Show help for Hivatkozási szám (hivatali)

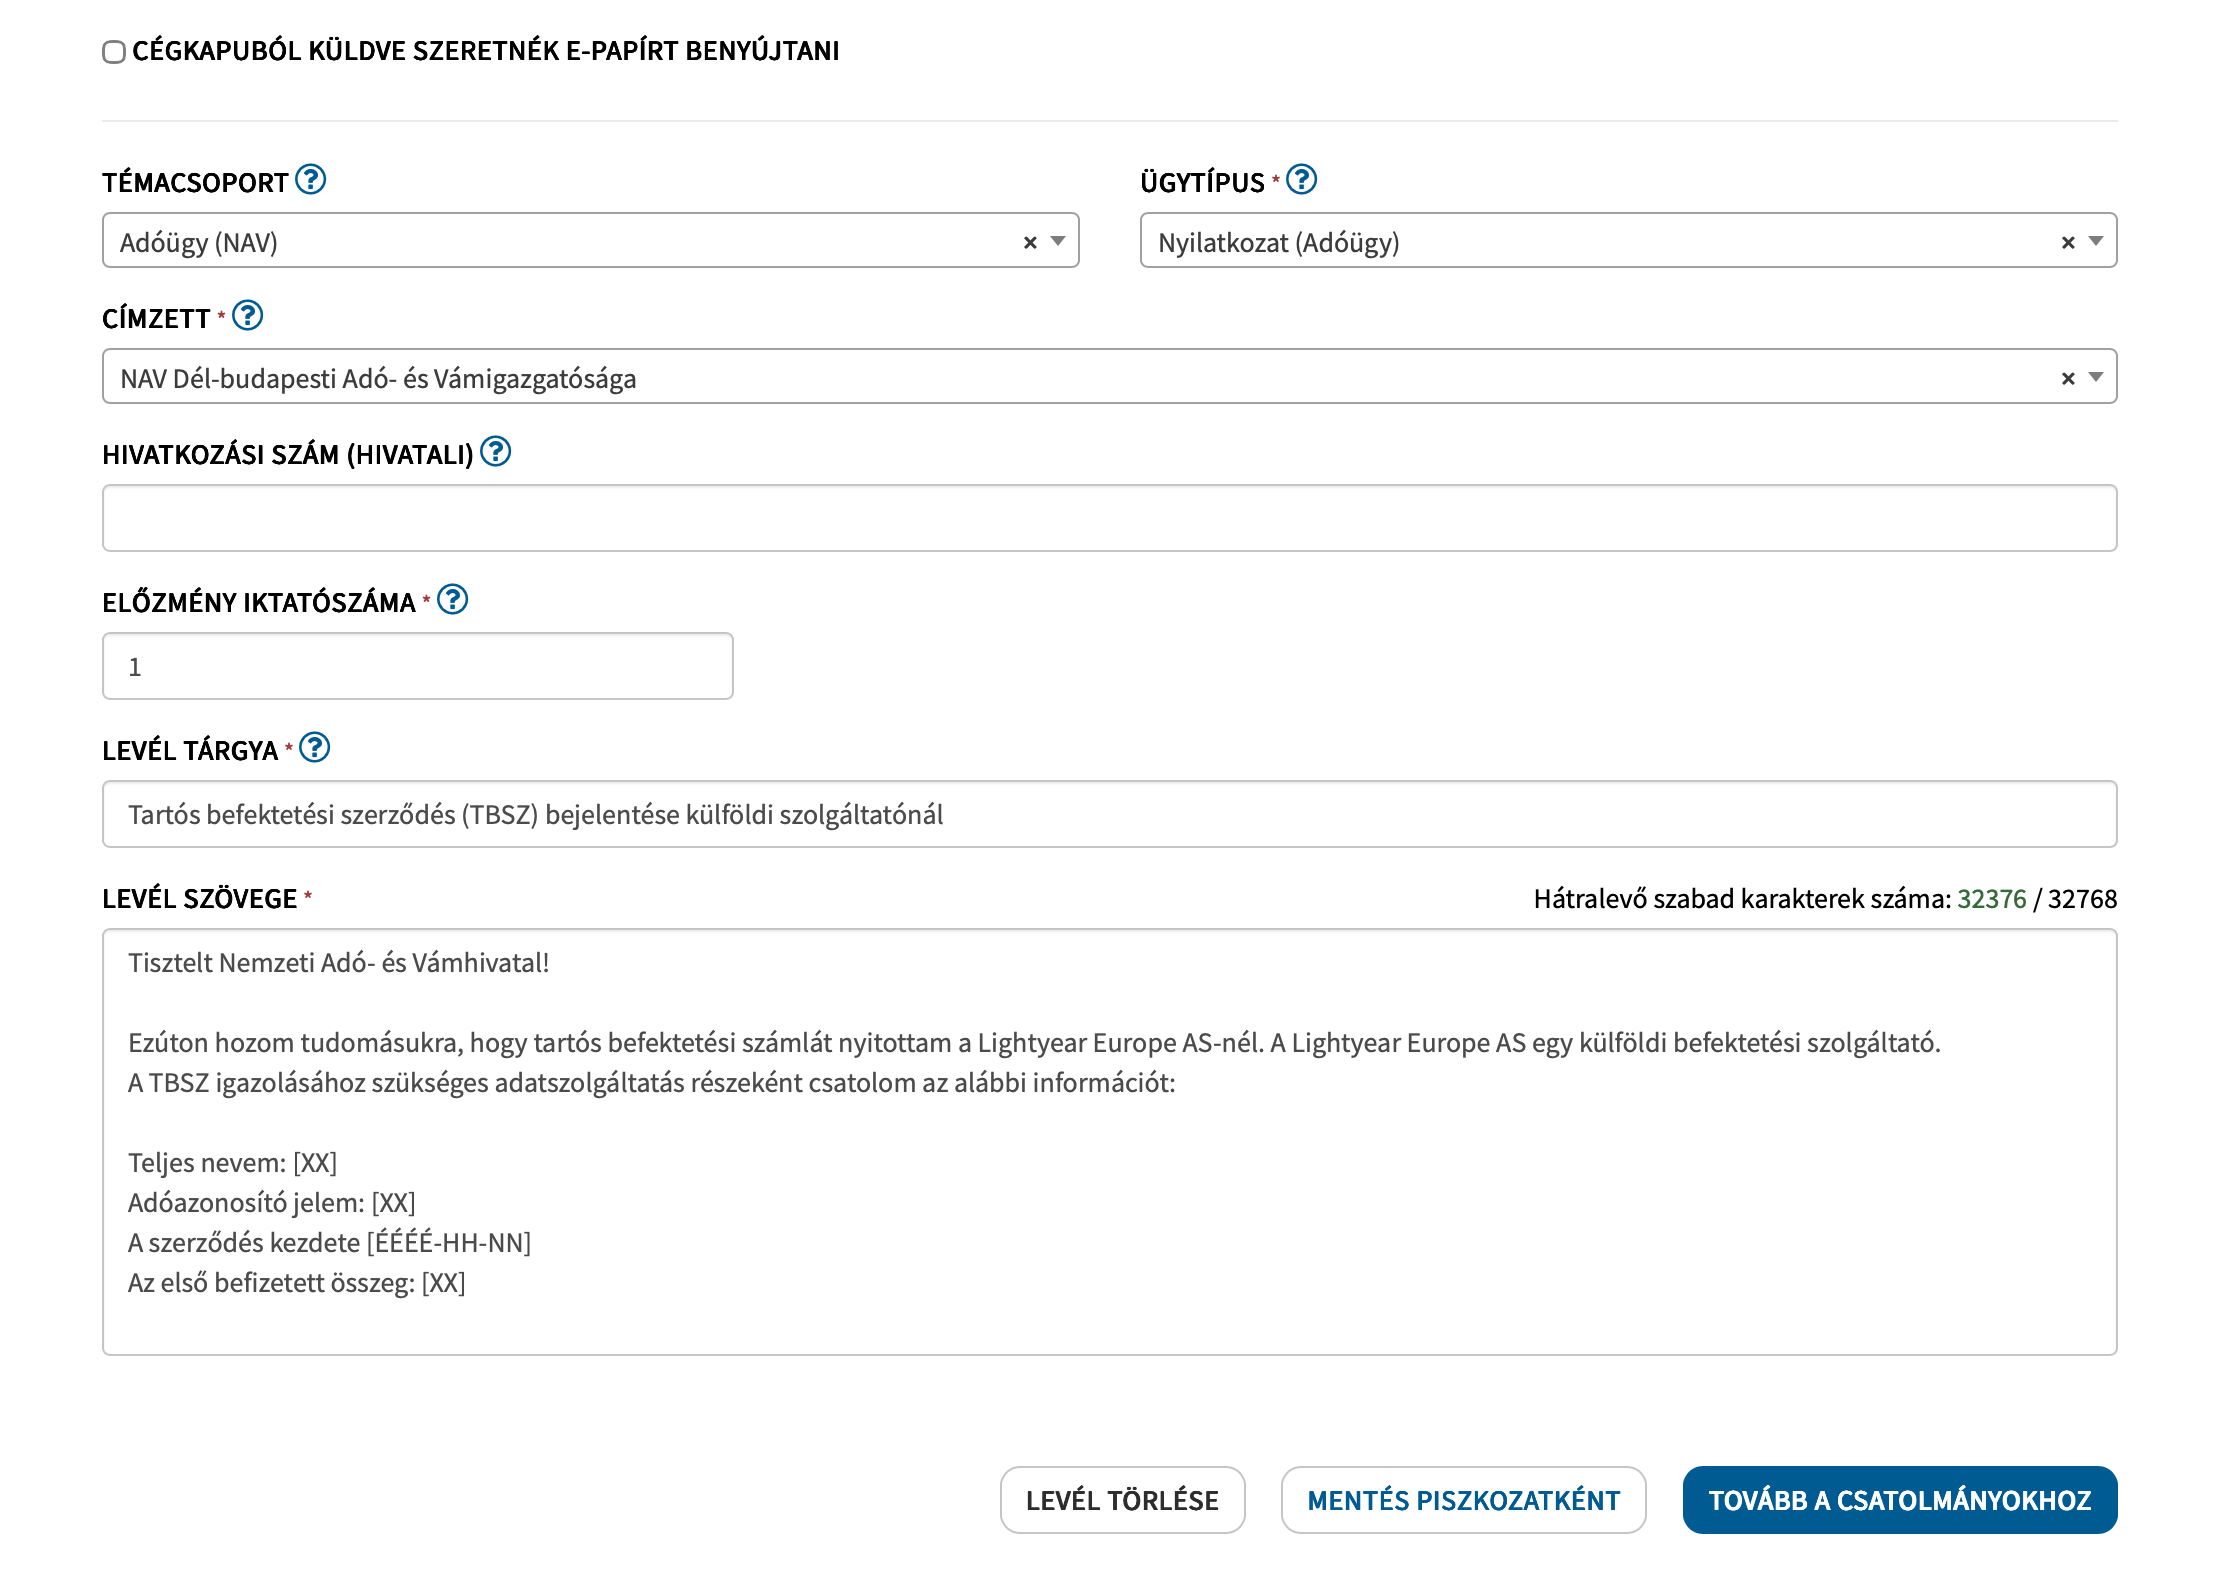(x=495, y=452)
